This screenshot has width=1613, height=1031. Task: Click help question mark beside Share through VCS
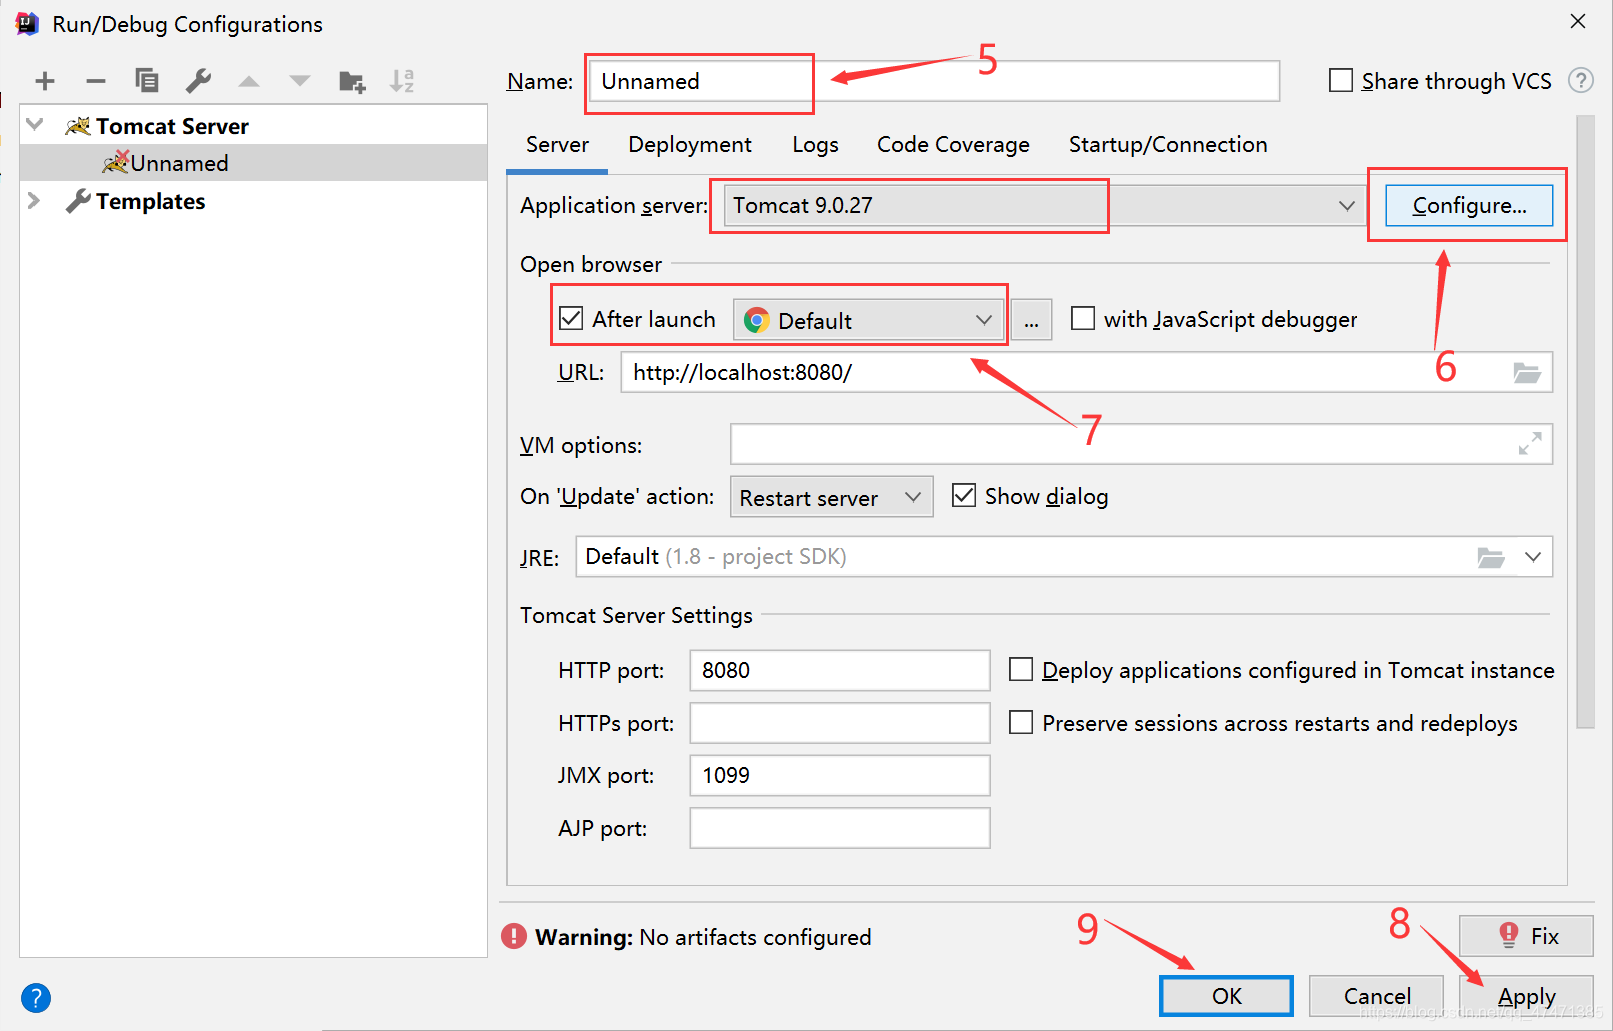pyautogui.click(x=1581, y=81)
